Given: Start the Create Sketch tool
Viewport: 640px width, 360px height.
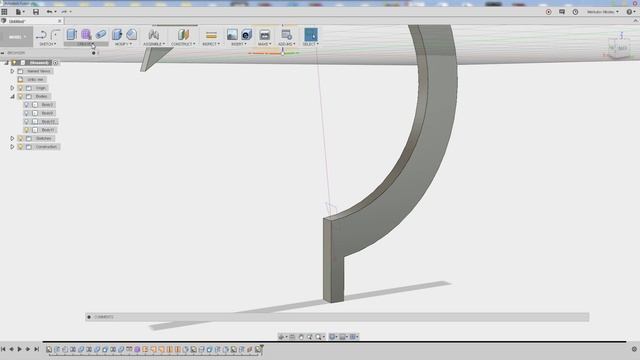Looking at the screenshot, I should pos(41,35).
